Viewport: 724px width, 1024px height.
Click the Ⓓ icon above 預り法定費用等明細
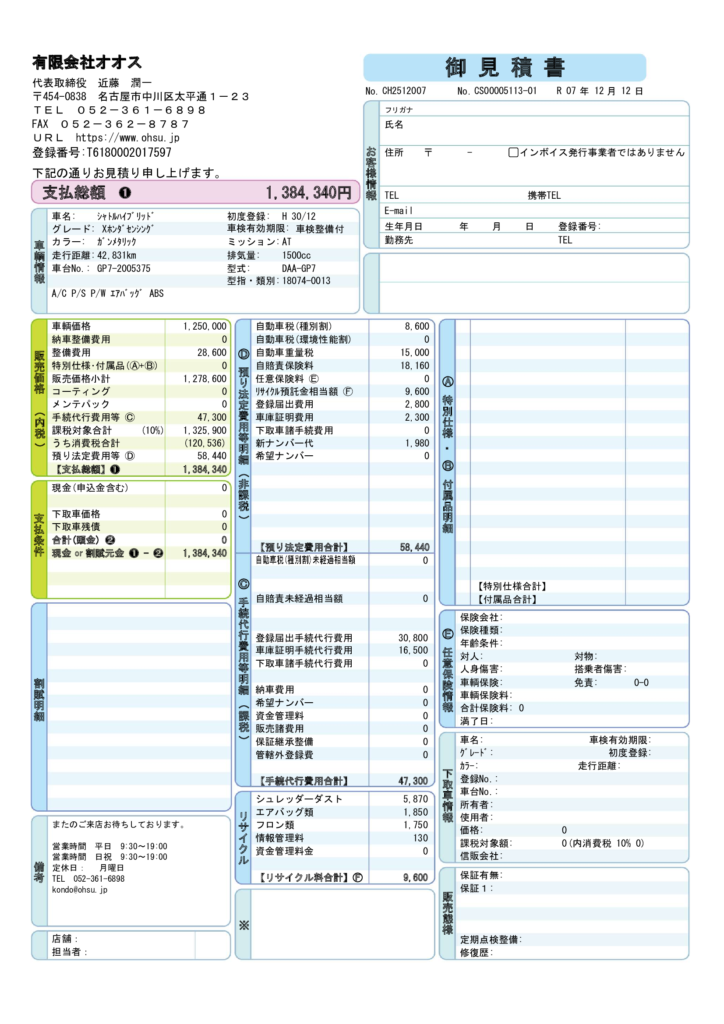pyautogui.click(x=243, y=355)
